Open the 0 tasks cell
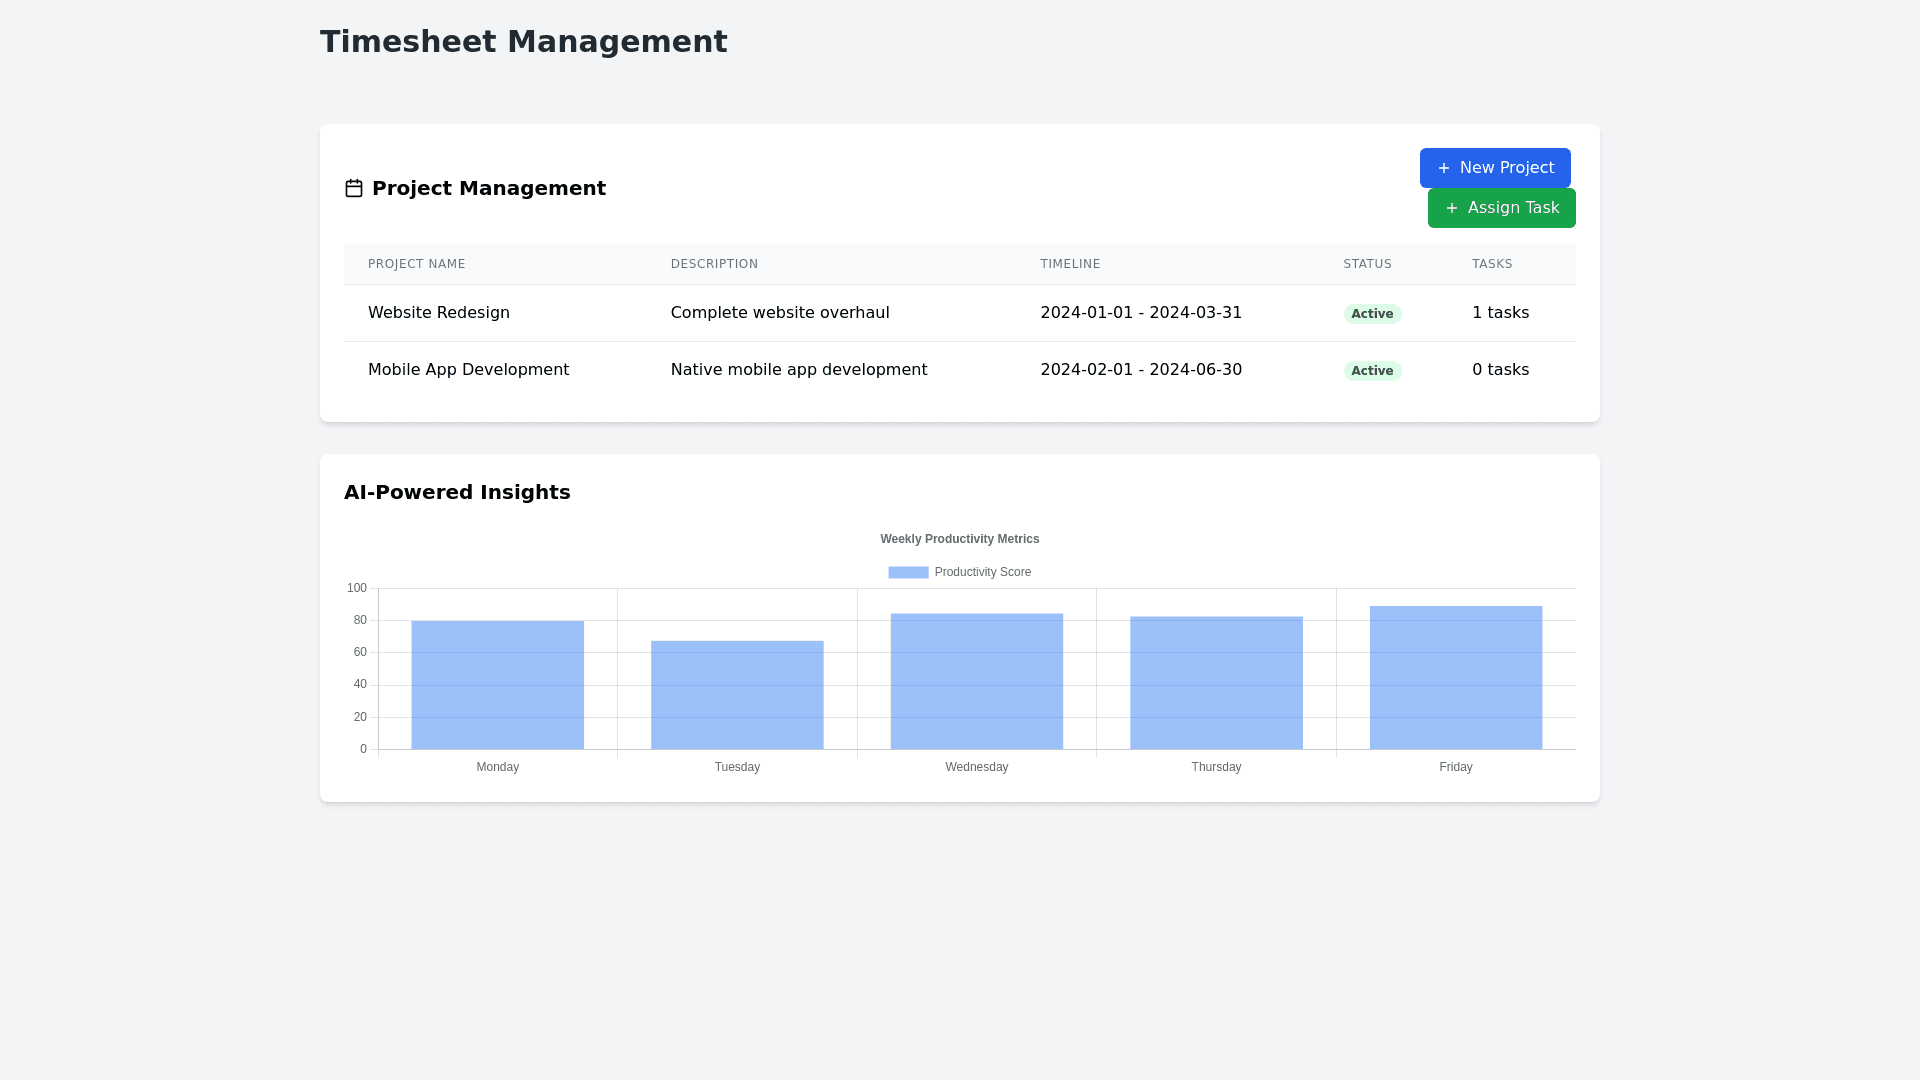The image size is (1920, 1080). pyautogui.click(x=1500, y=370)
